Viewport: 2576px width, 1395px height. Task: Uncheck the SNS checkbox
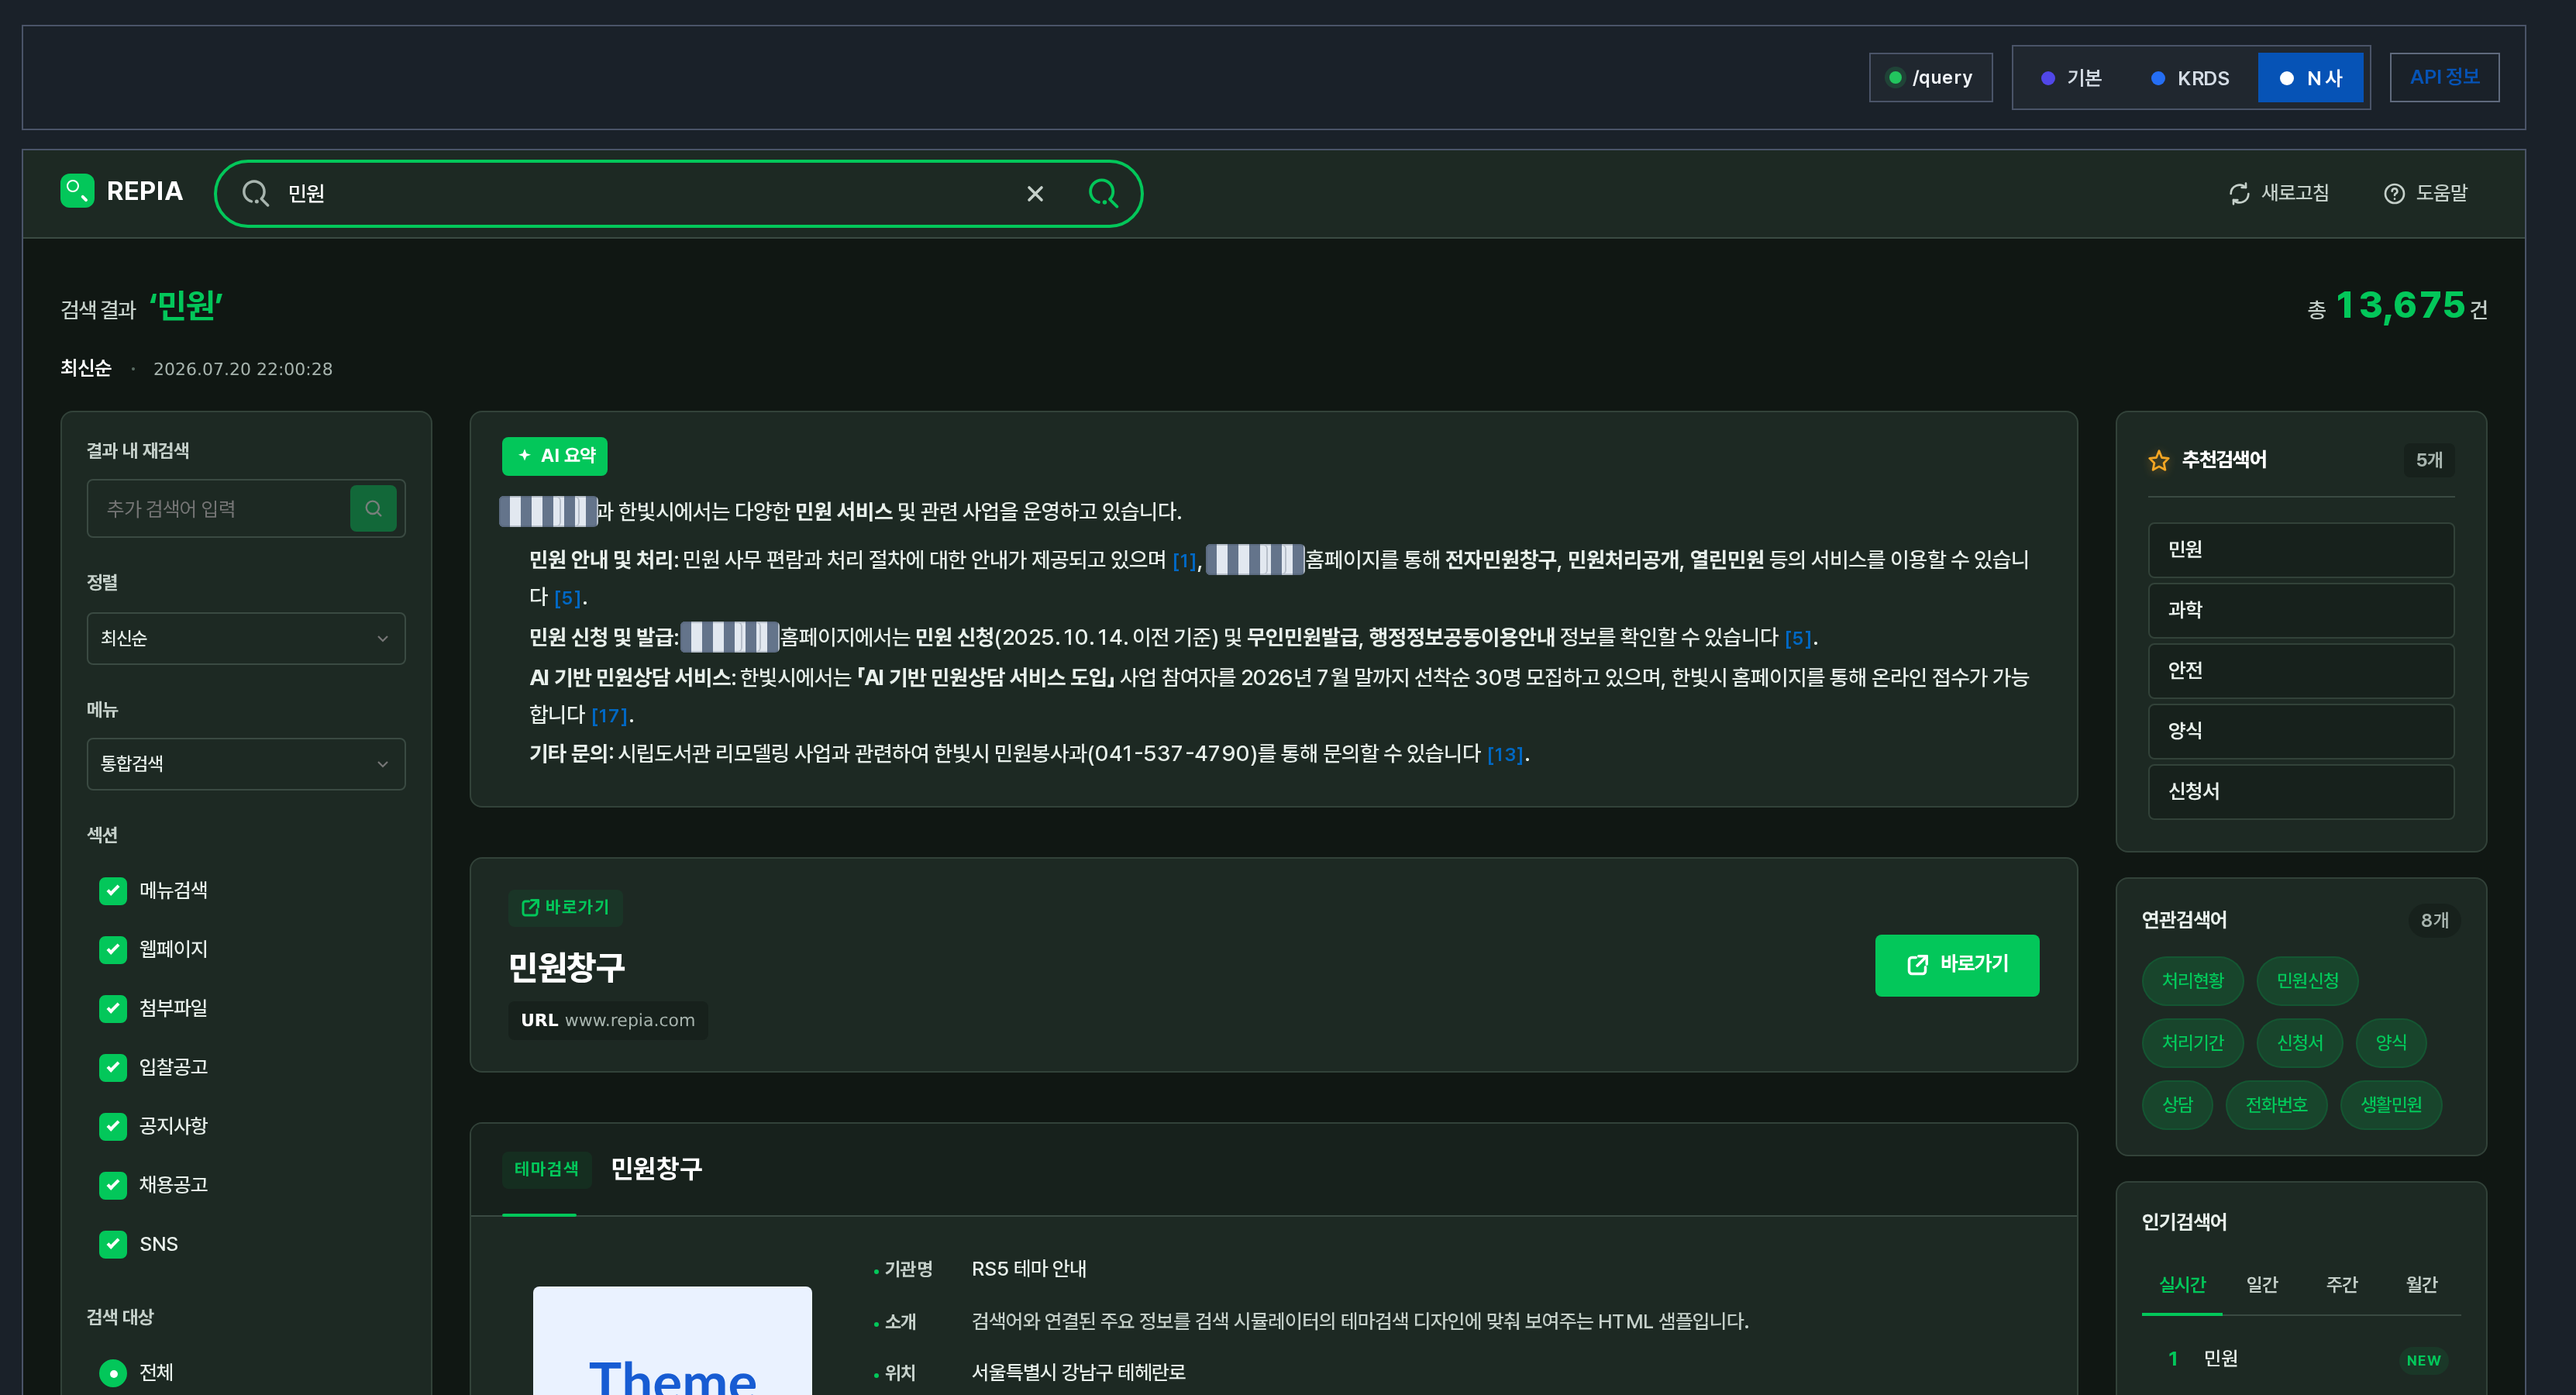(113, 1244)
